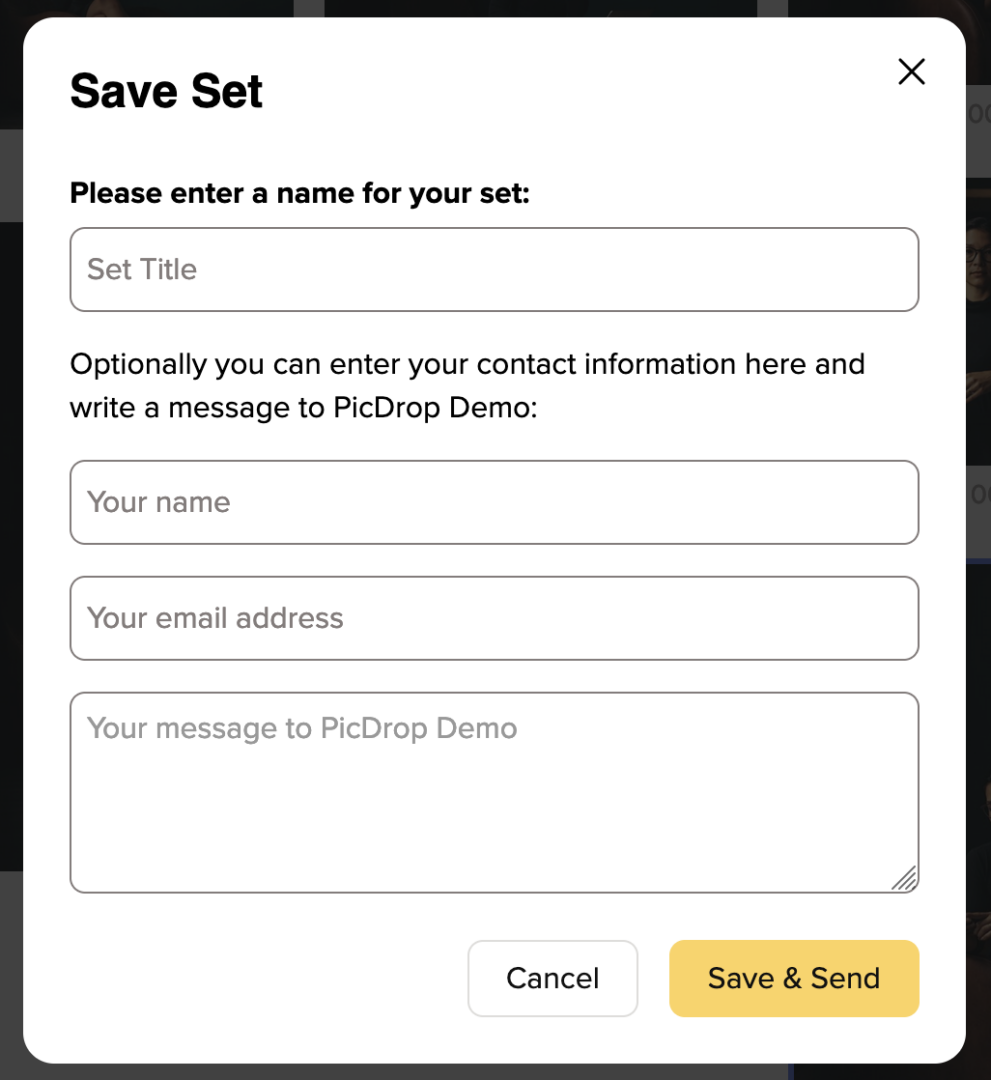The image size is (991, 1080).
Task: Click the 'Please enter a name for your set' label
Action: [300, 193]
